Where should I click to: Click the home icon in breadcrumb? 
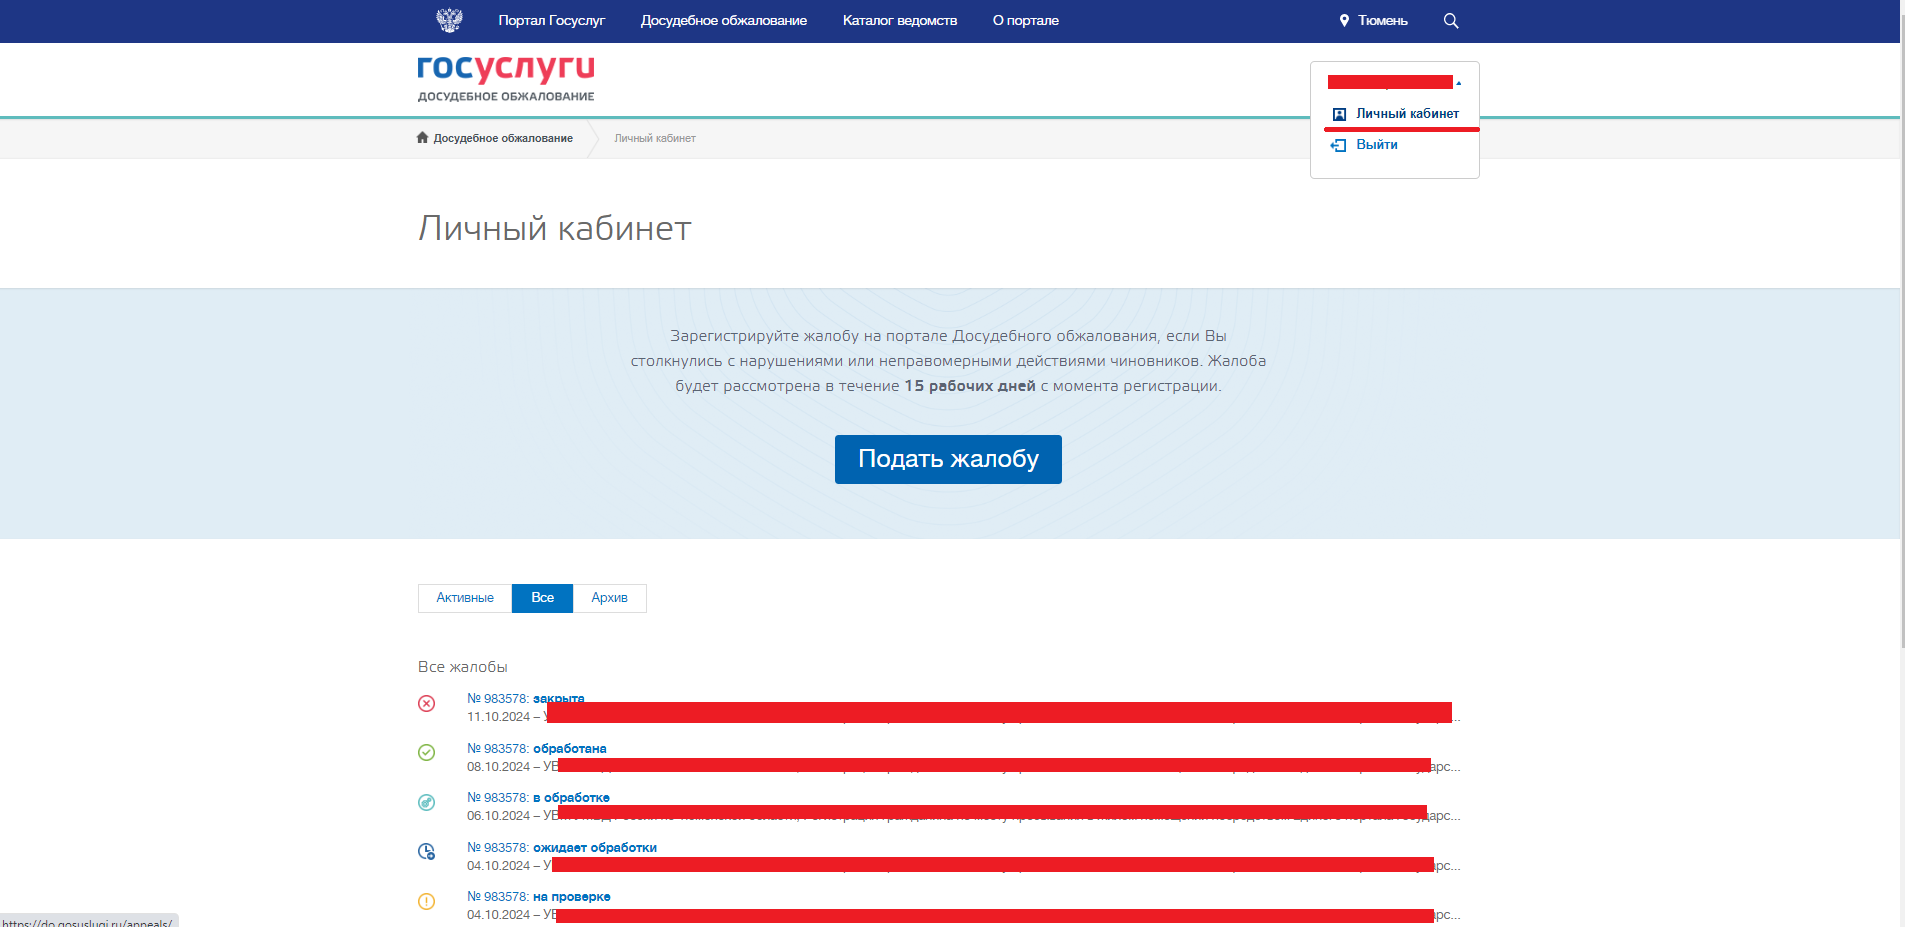pos(423,138)
